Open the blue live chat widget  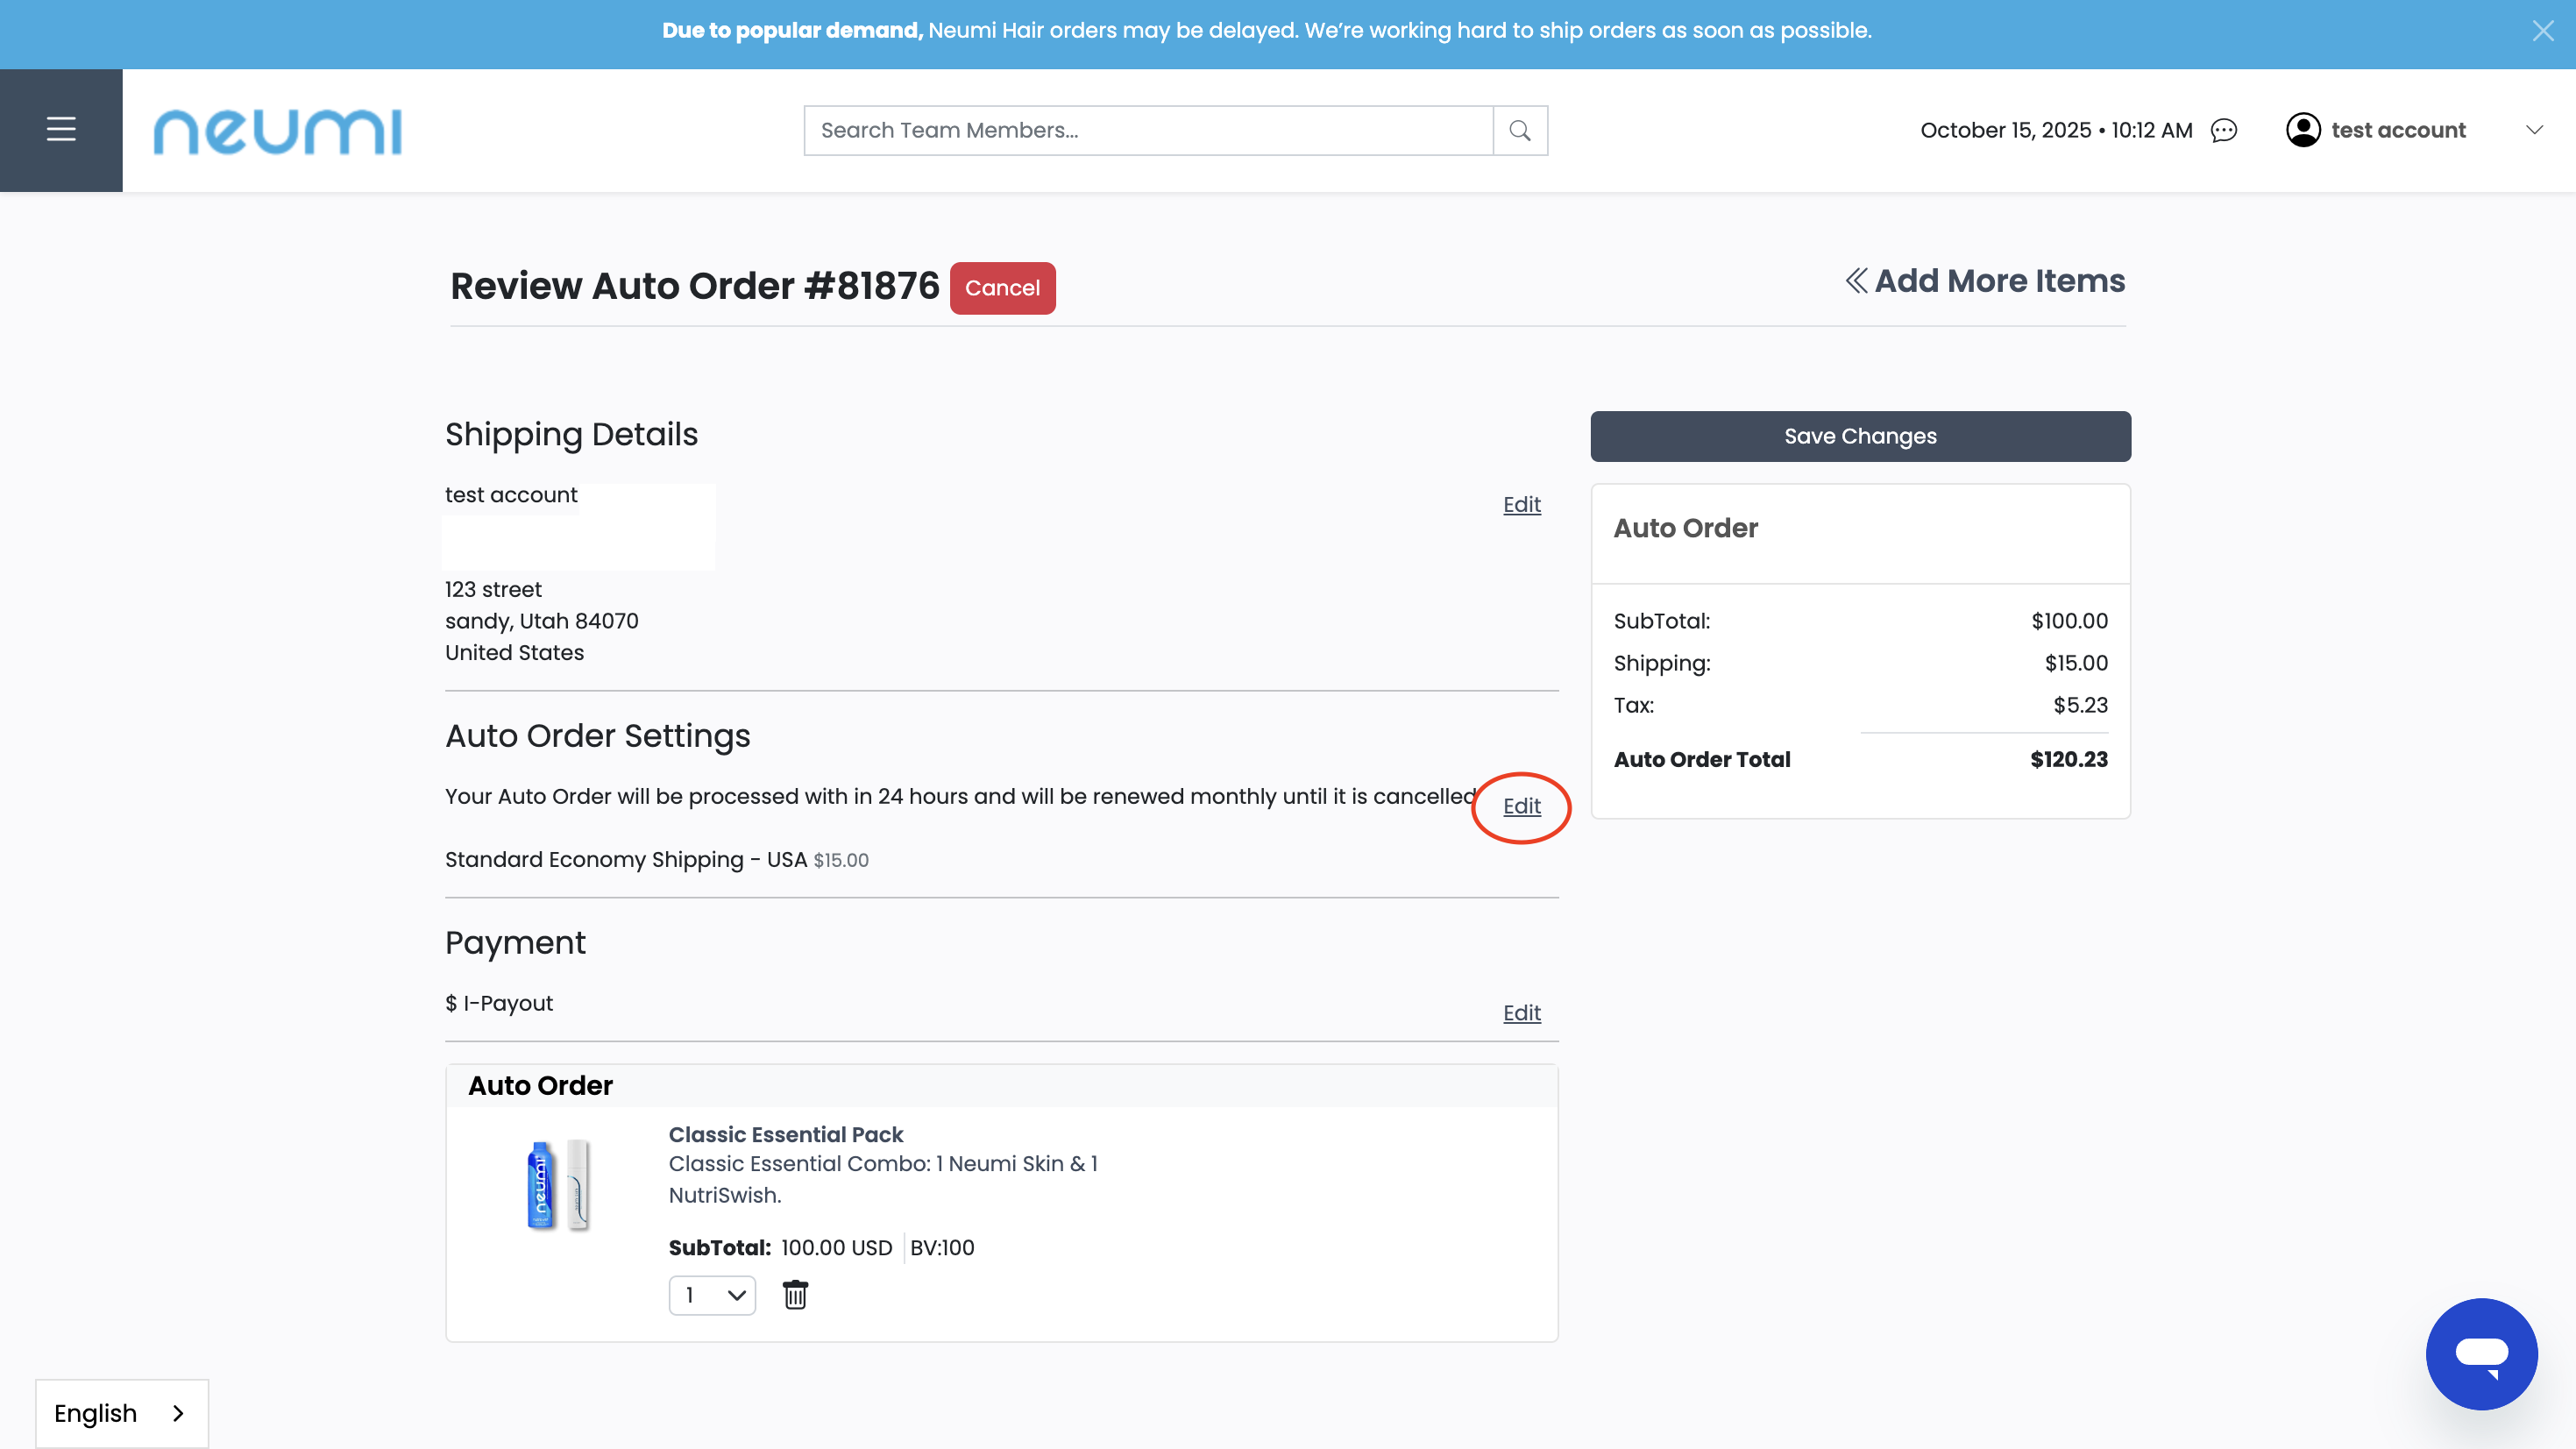point(2481,1354)
